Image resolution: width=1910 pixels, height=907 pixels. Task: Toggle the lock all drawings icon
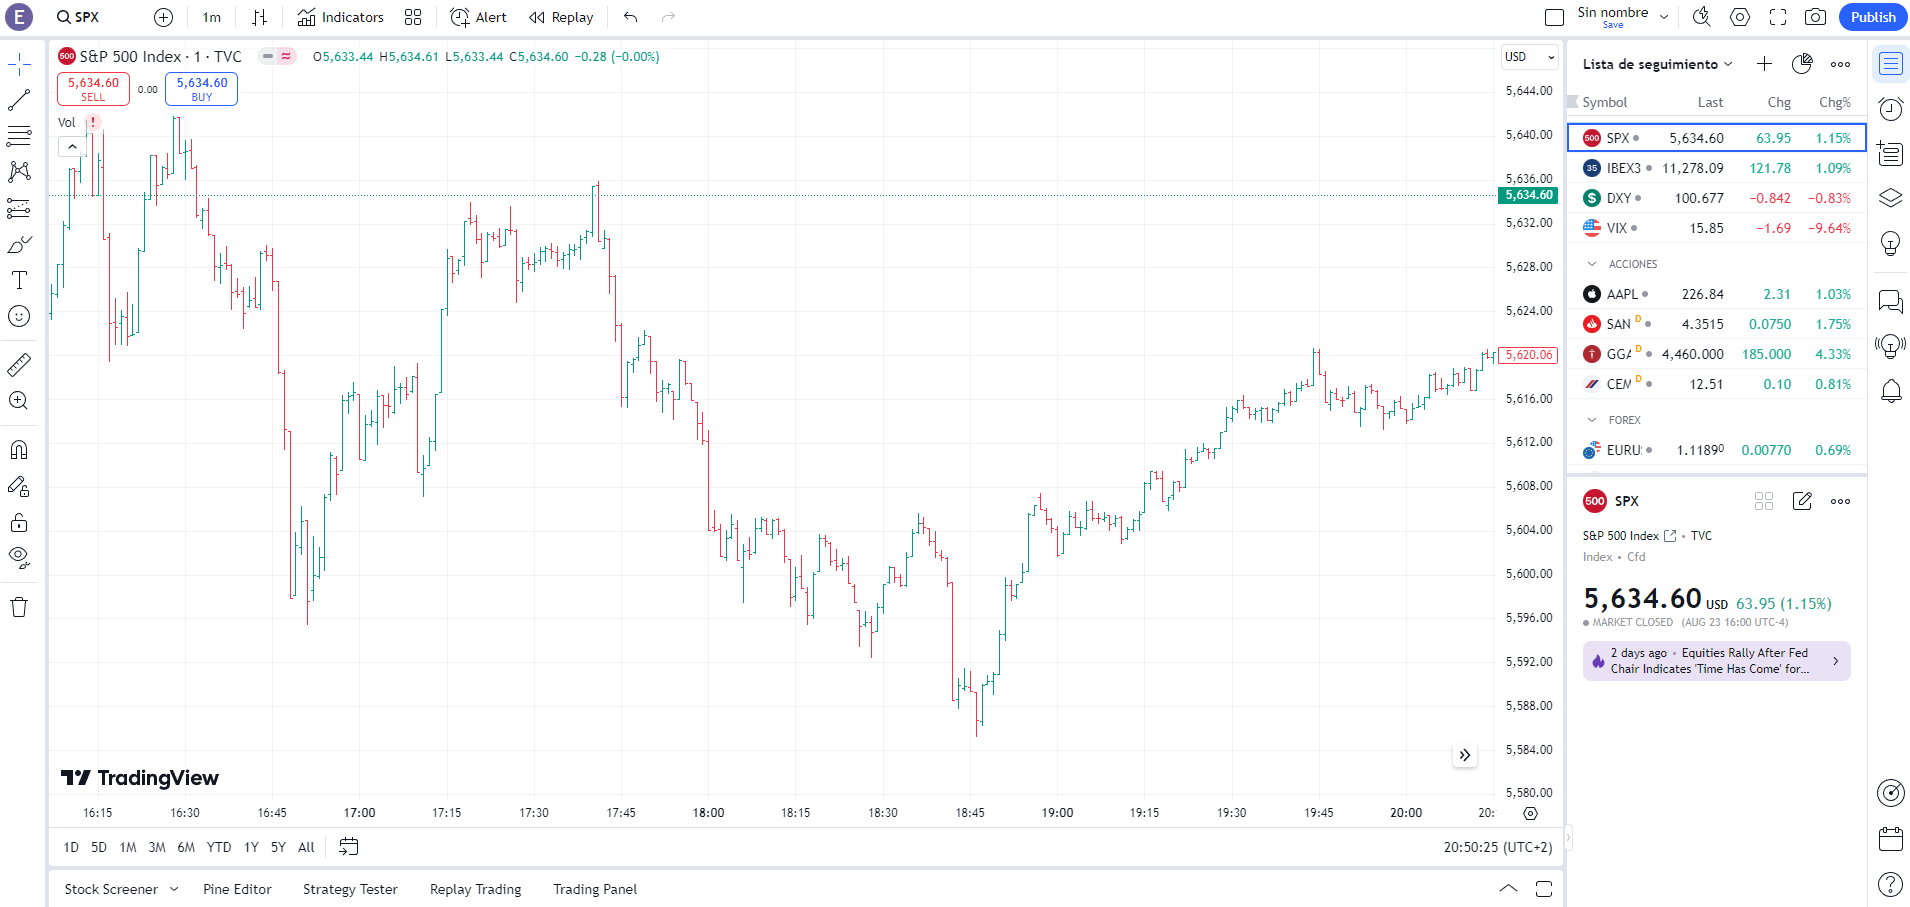[19, 523]
